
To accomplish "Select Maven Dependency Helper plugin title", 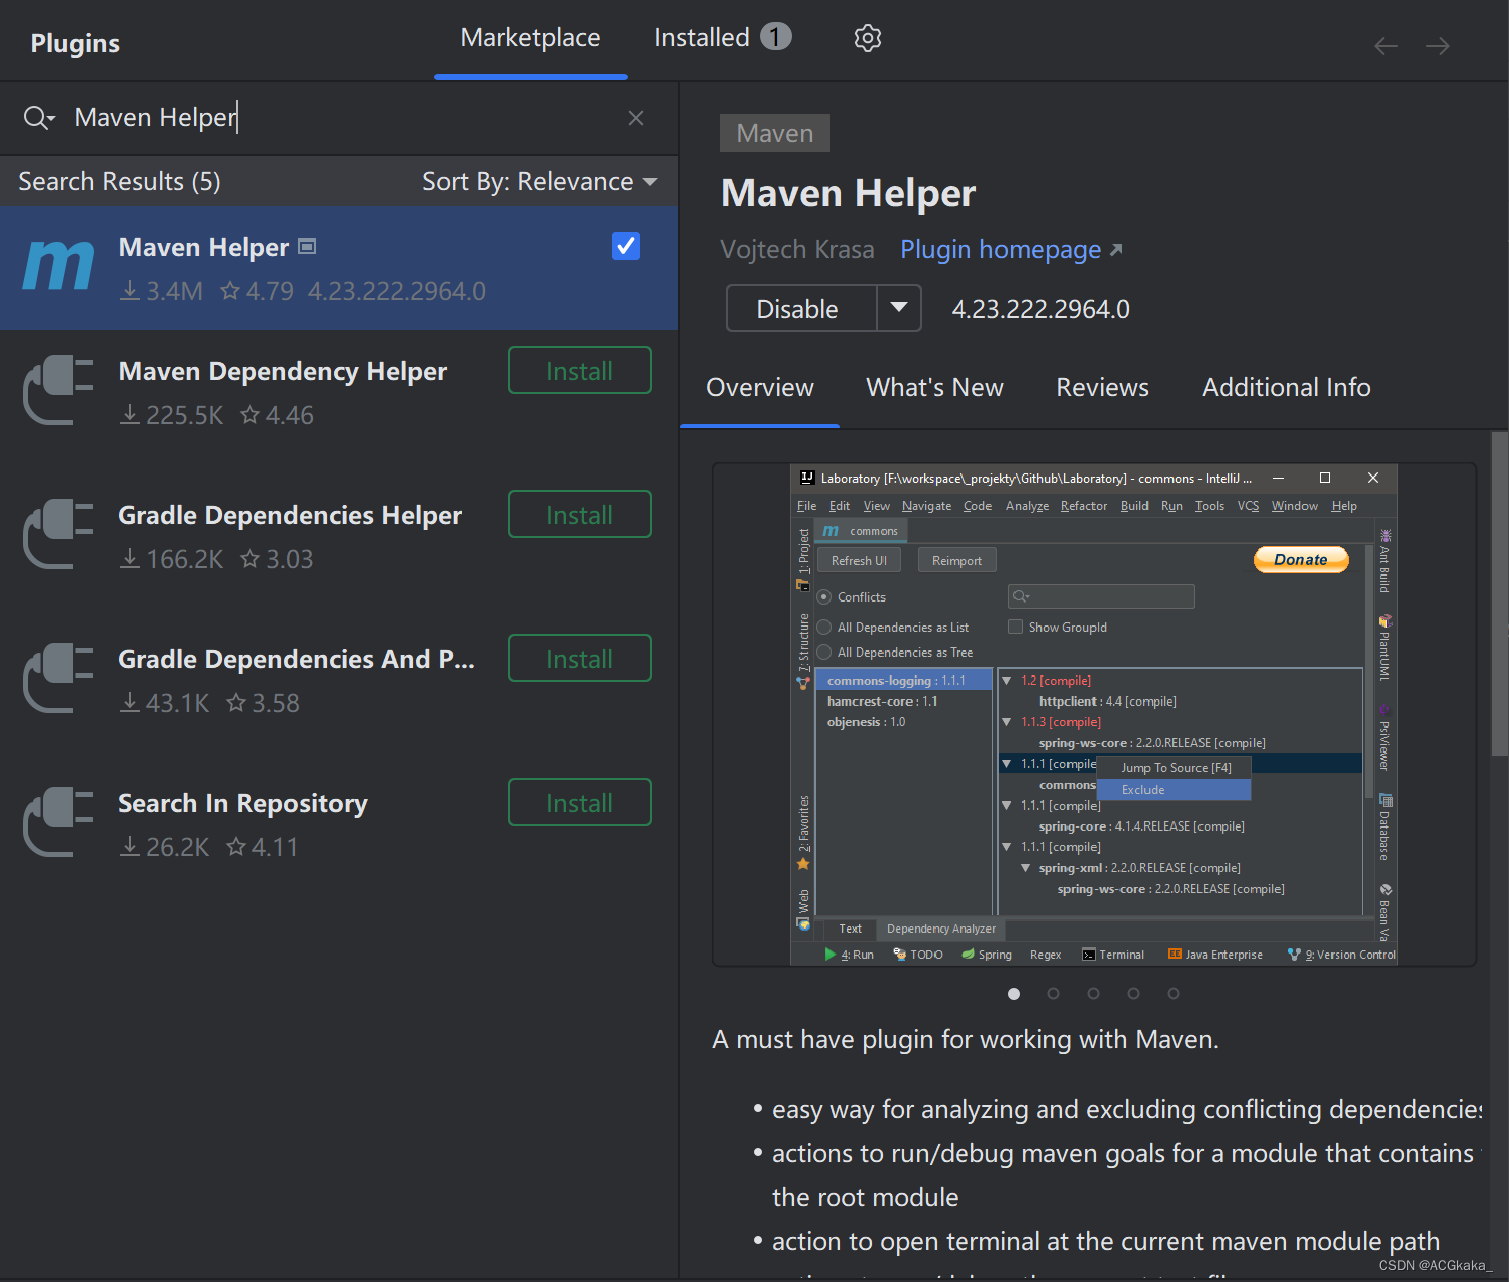I will click(x=282, y=371).
